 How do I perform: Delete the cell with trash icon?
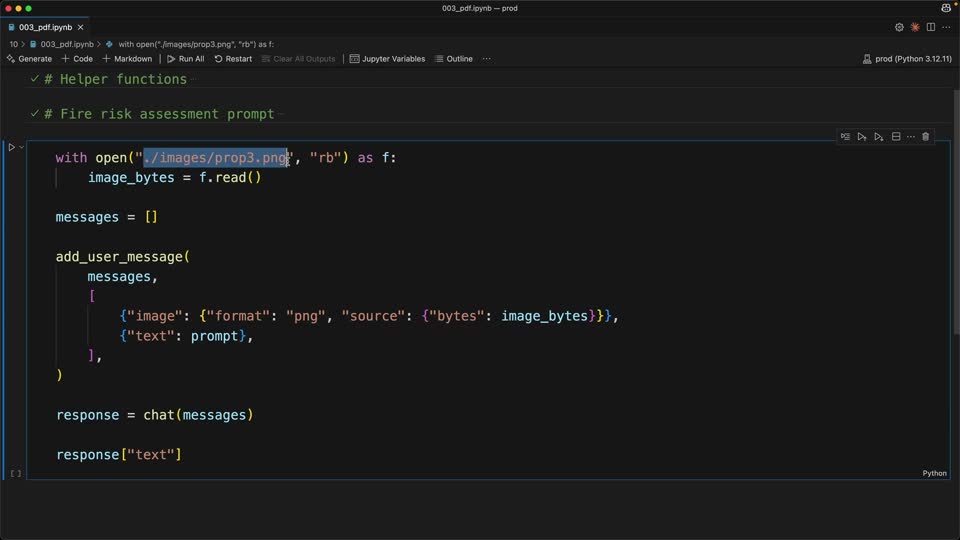tap(926, 137)
